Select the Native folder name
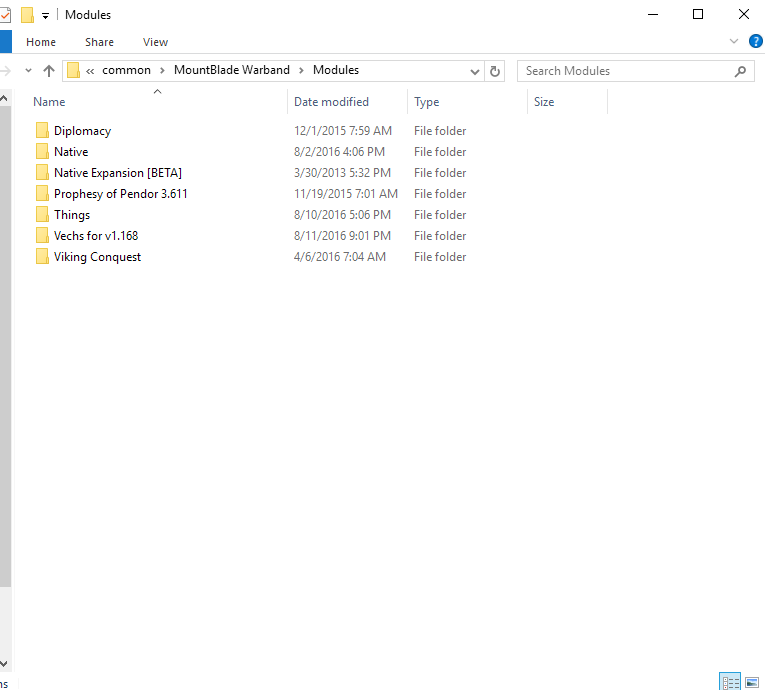The width and height of the screenshot is (765, 690). pyautogui.click(x=71, y=152)
